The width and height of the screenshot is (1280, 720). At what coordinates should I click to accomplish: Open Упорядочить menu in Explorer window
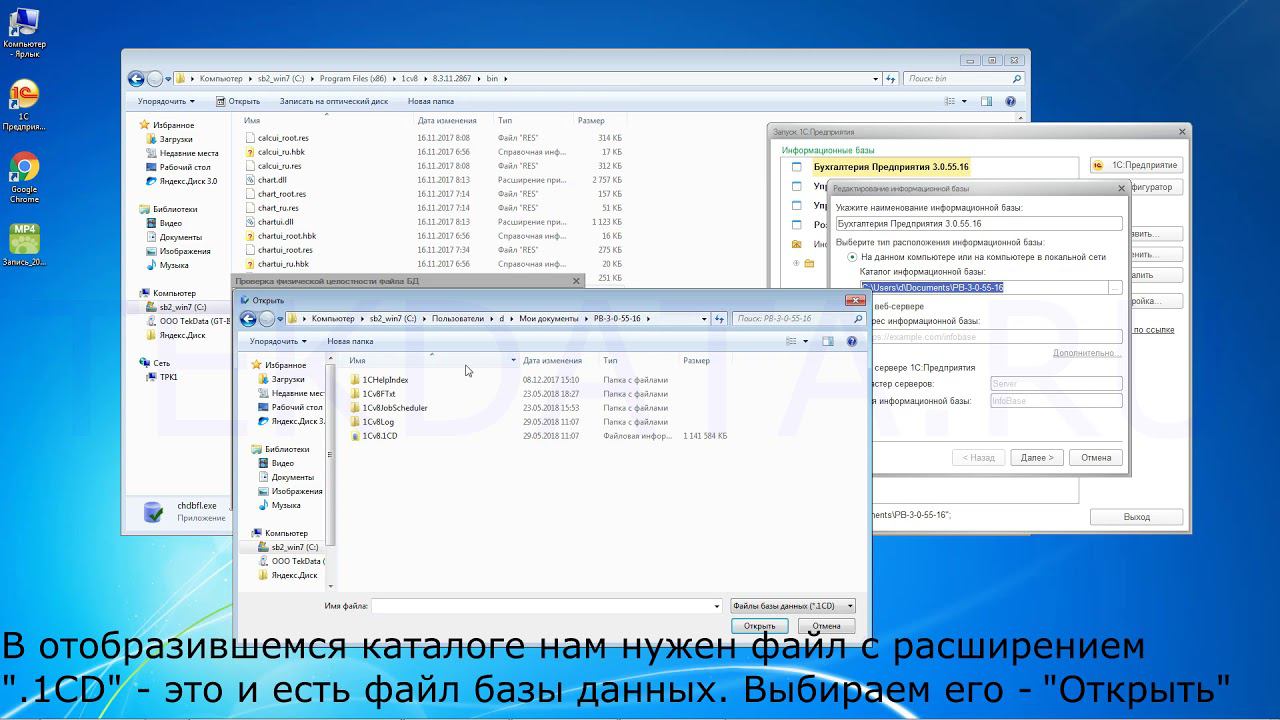166,101
